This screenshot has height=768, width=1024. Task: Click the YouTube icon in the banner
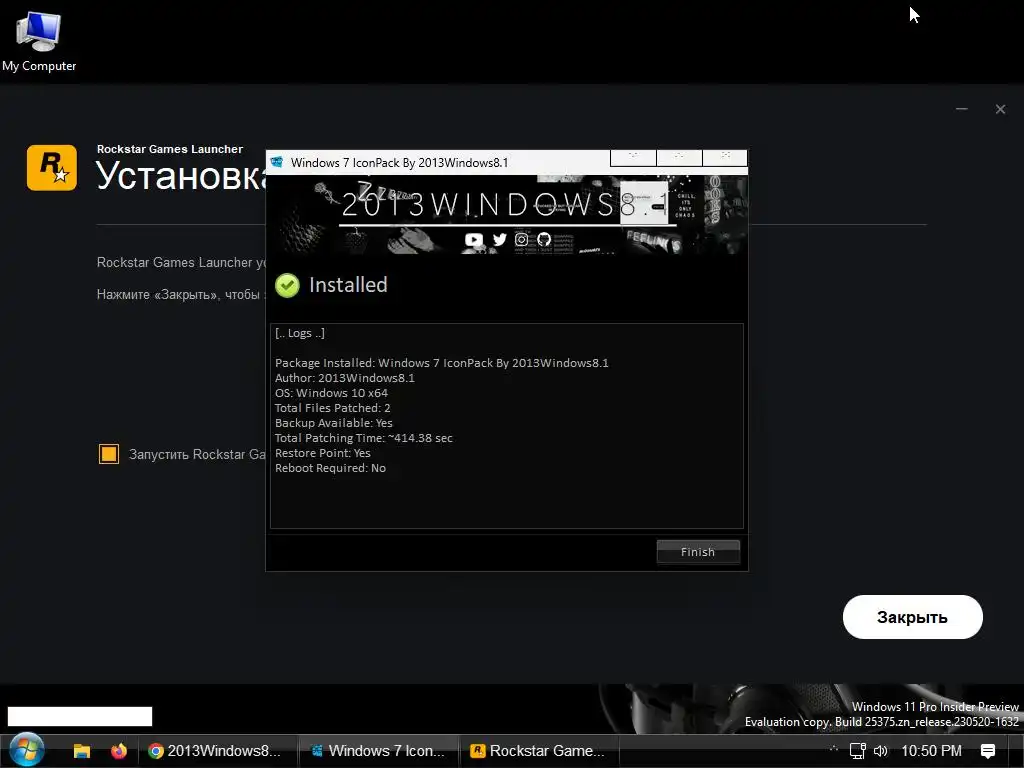click(x=474, y=240)
